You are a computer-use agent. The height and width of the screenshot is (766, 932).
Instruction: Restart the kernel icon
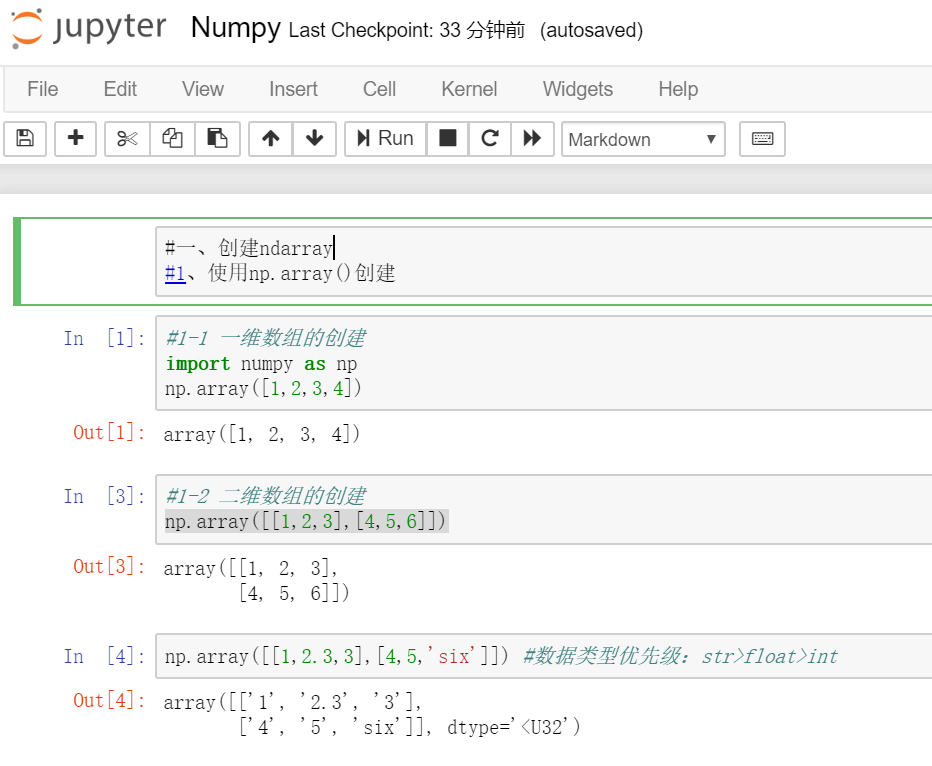coord(490,138)
